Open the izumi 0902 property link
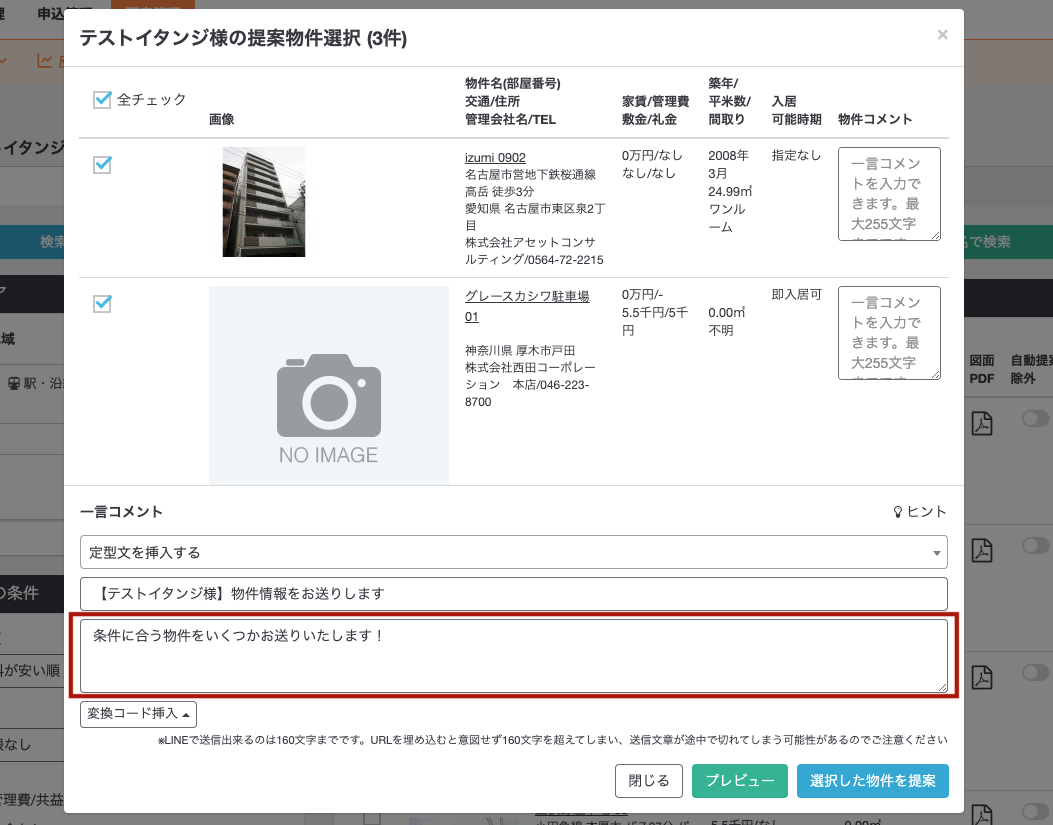The width and height of the screenshot is (1053, 825). (x=495, y=157)
